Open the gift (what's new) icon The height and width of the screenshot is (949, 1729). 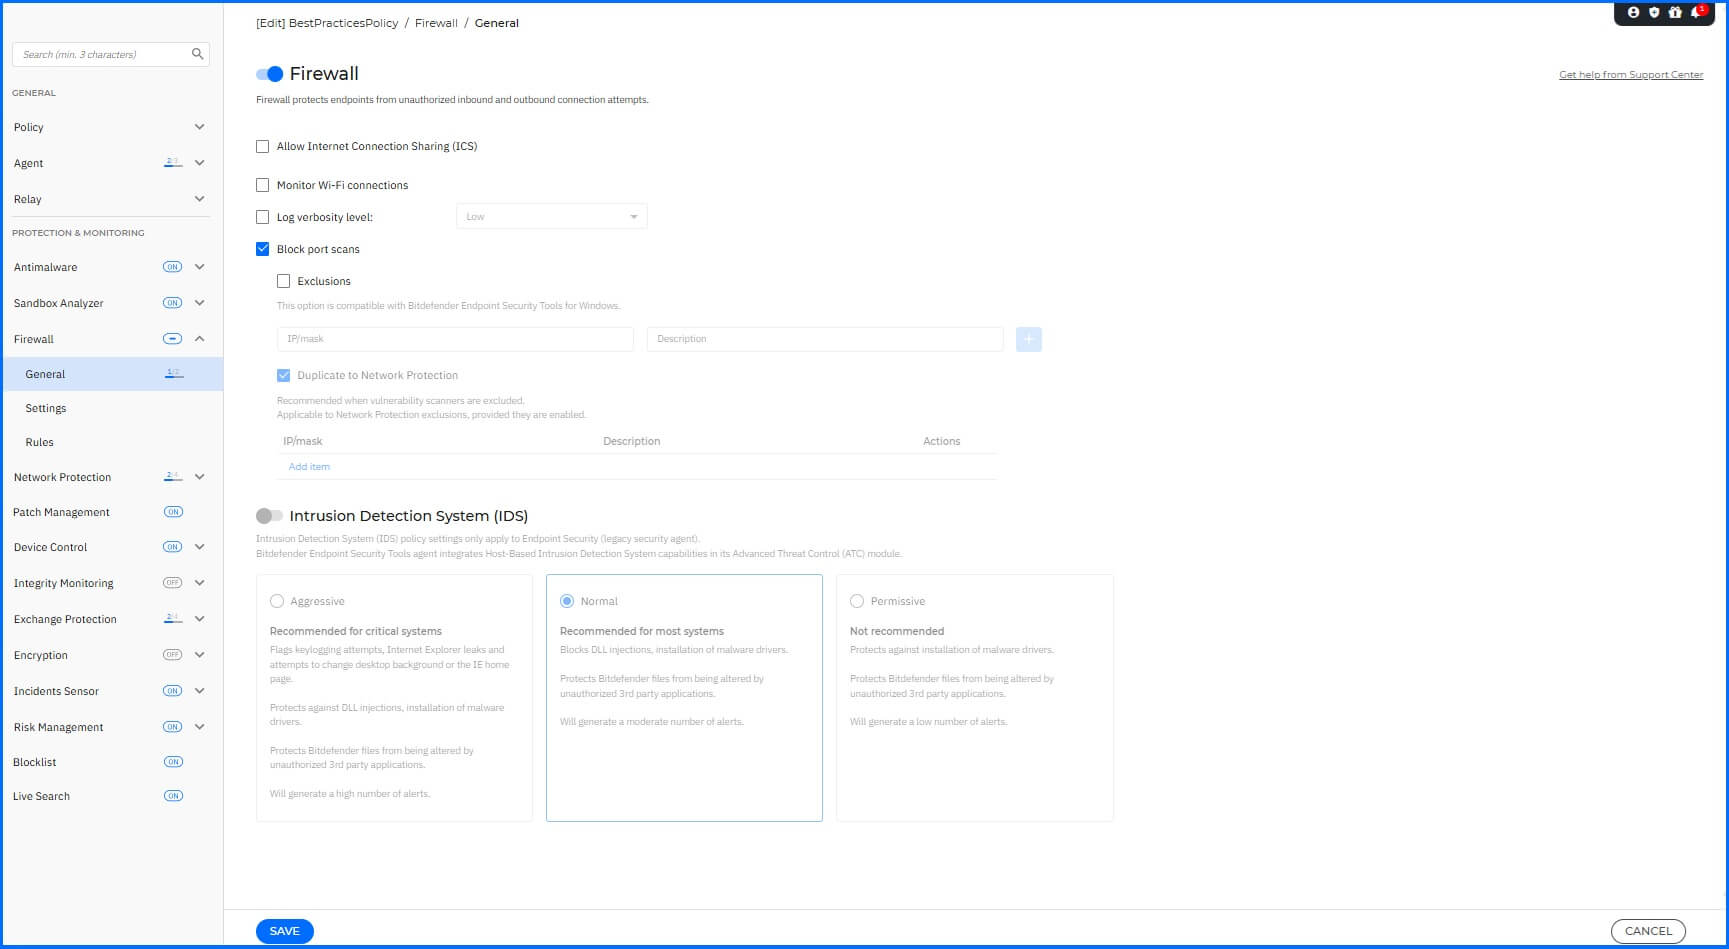[x=1675, y=12]
